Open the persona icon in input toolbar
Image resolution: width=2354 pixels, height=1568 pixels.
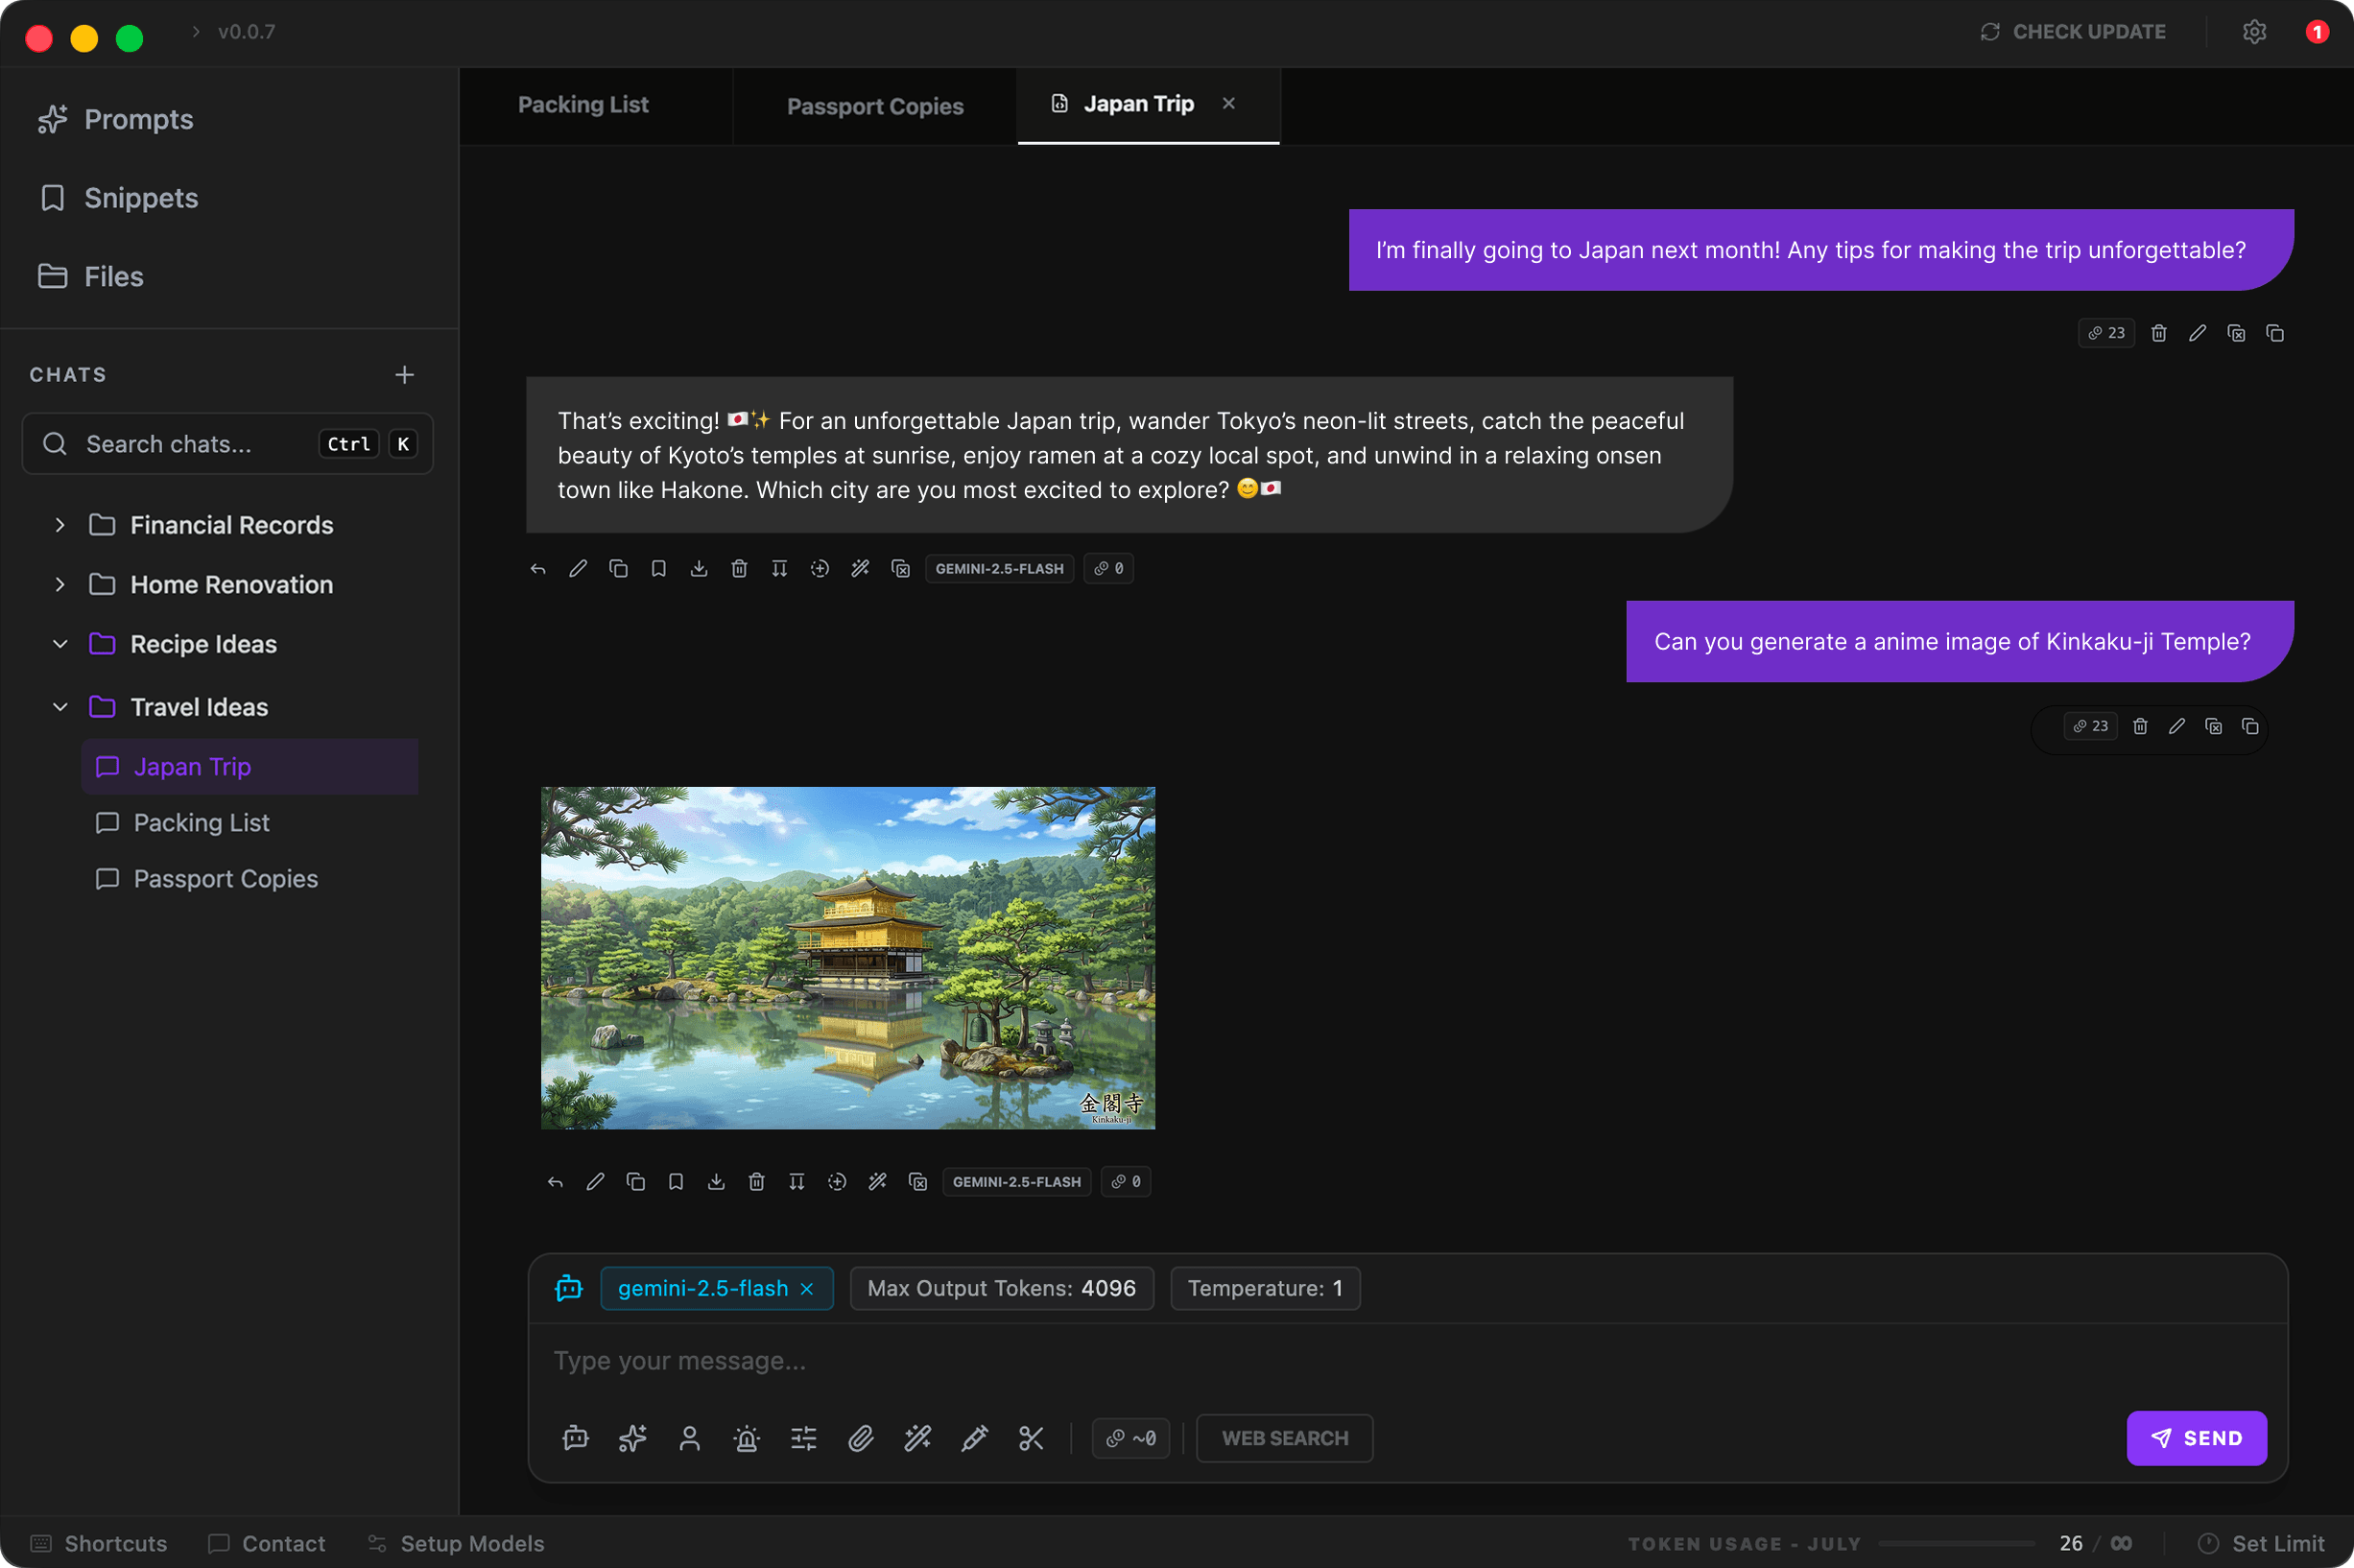[x=689, y=1438]
